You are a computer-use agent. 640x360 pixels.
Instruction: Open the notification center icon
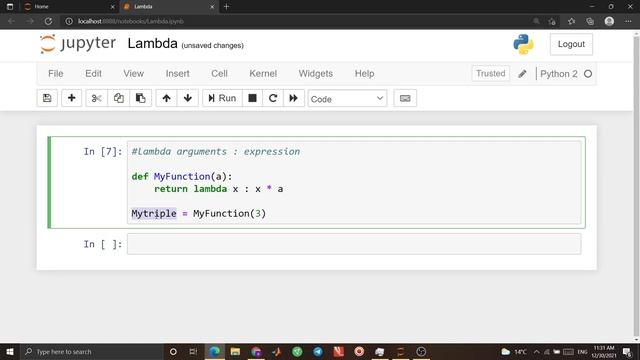tap(627, 351)
